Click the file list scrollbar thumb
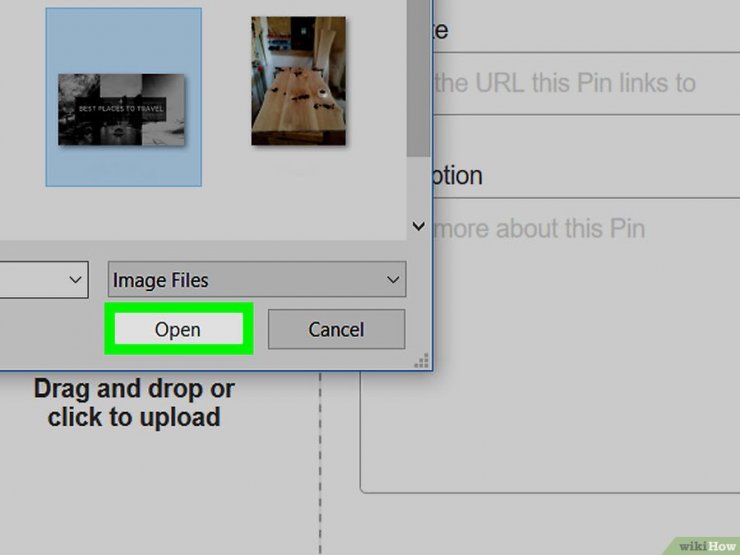This screenshot has height=555, width=740. tap(418, 78)
